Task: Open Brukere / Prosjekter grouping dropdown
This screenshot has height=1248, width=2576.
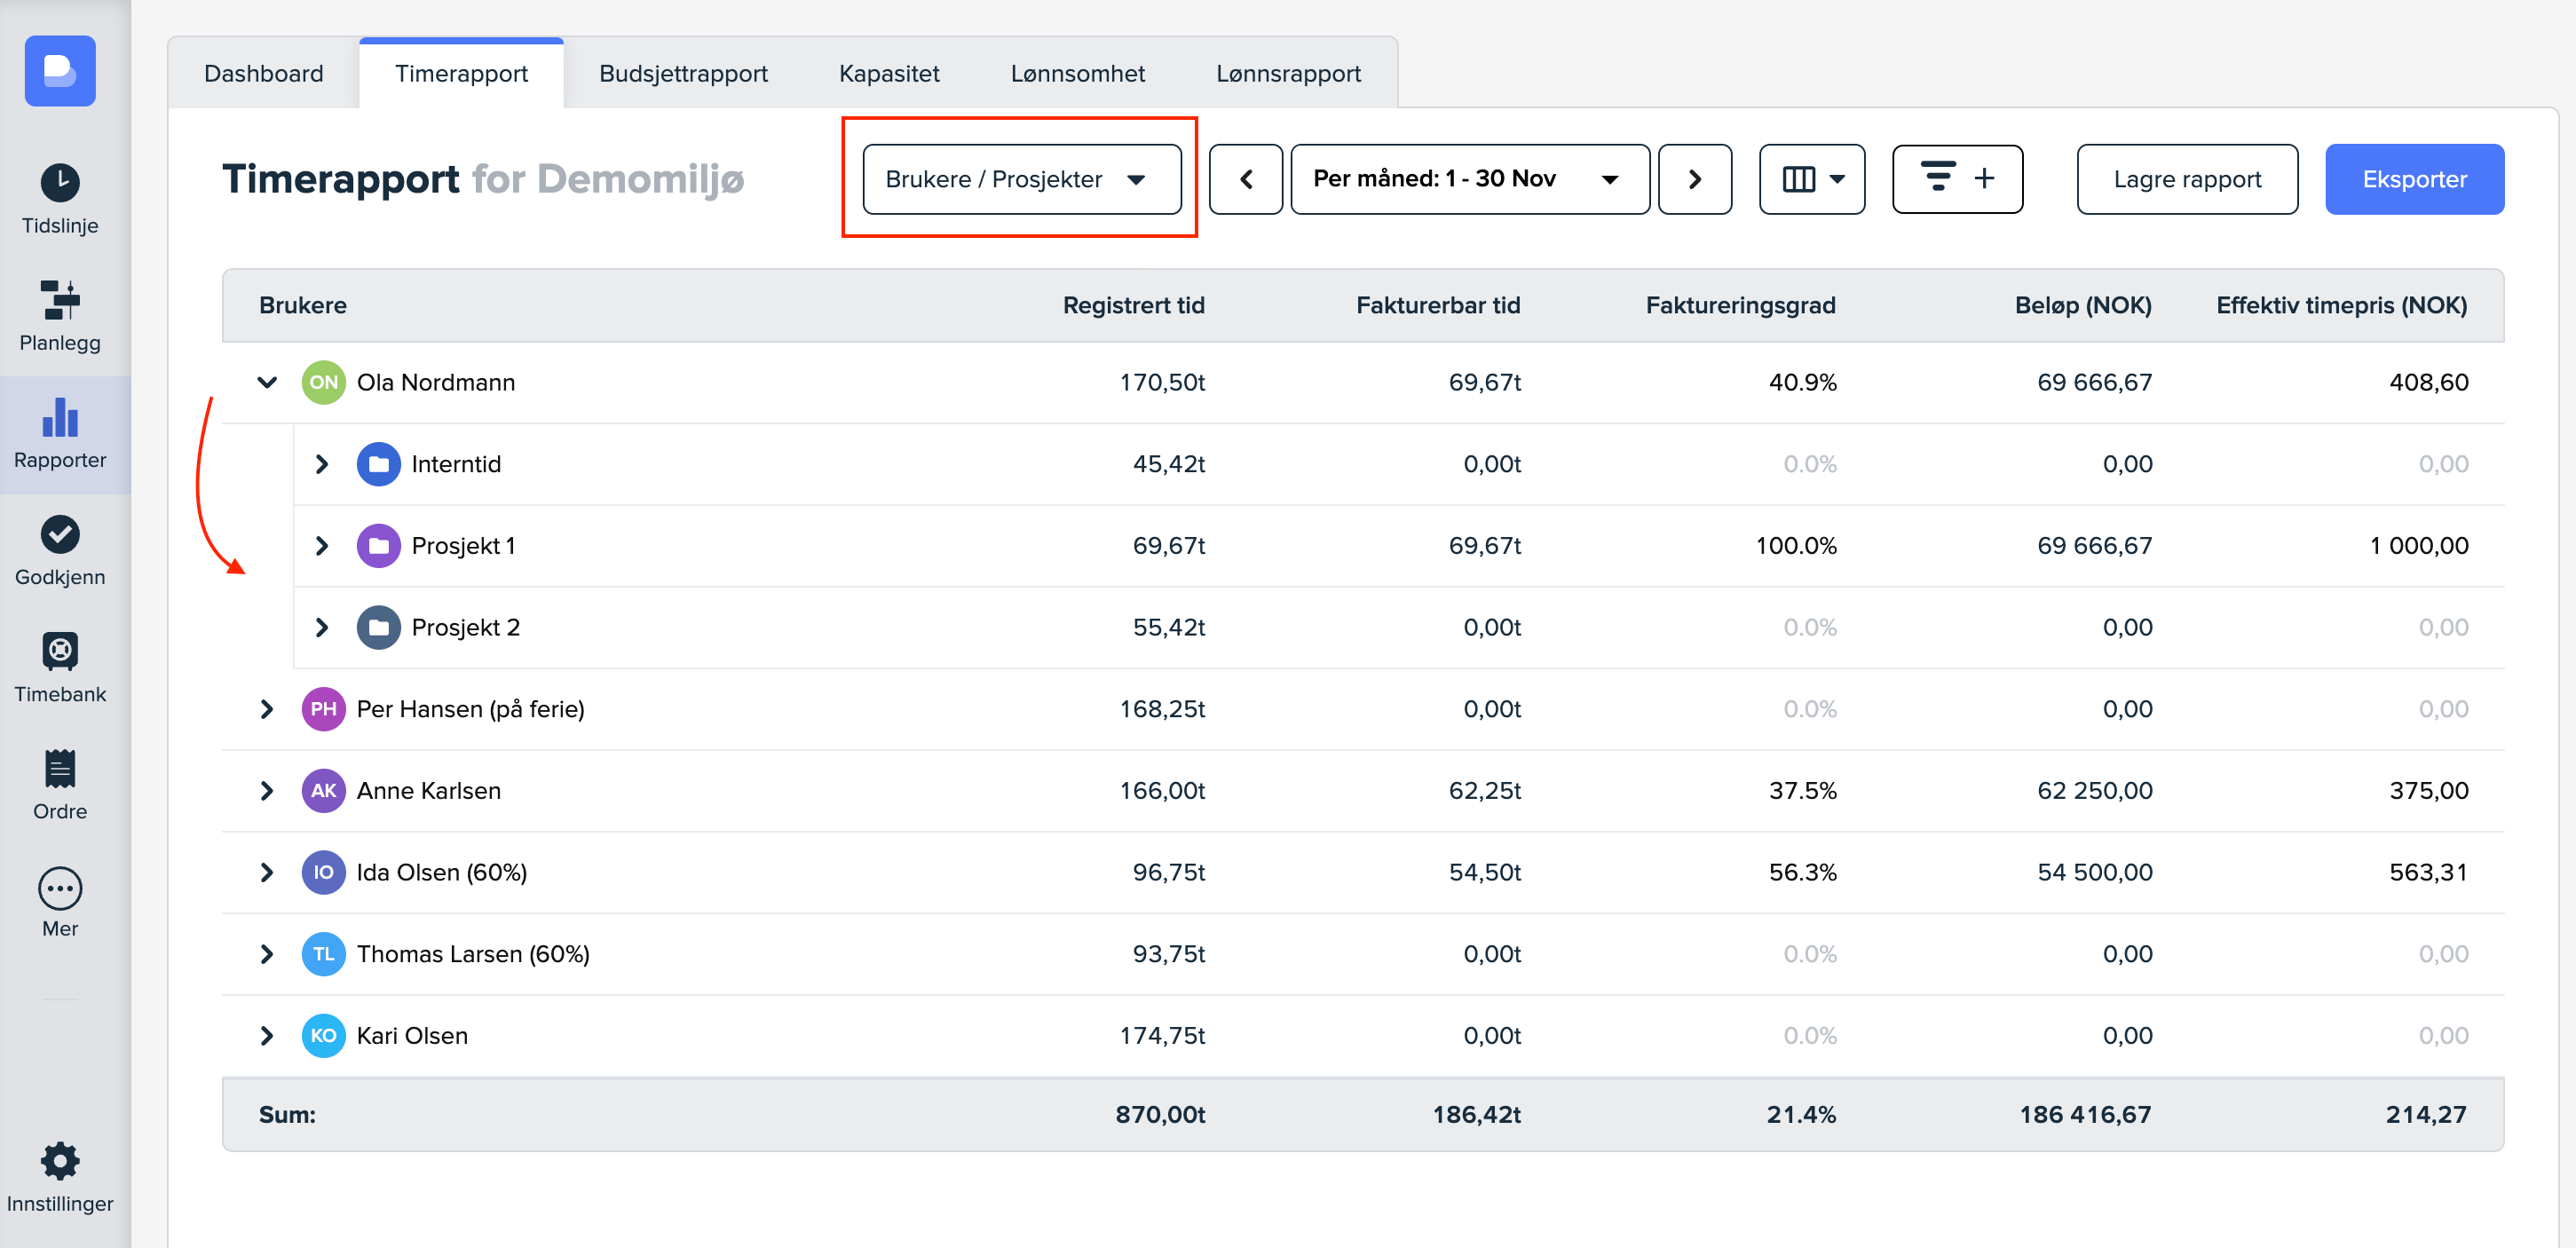Action: (1021, 179)
